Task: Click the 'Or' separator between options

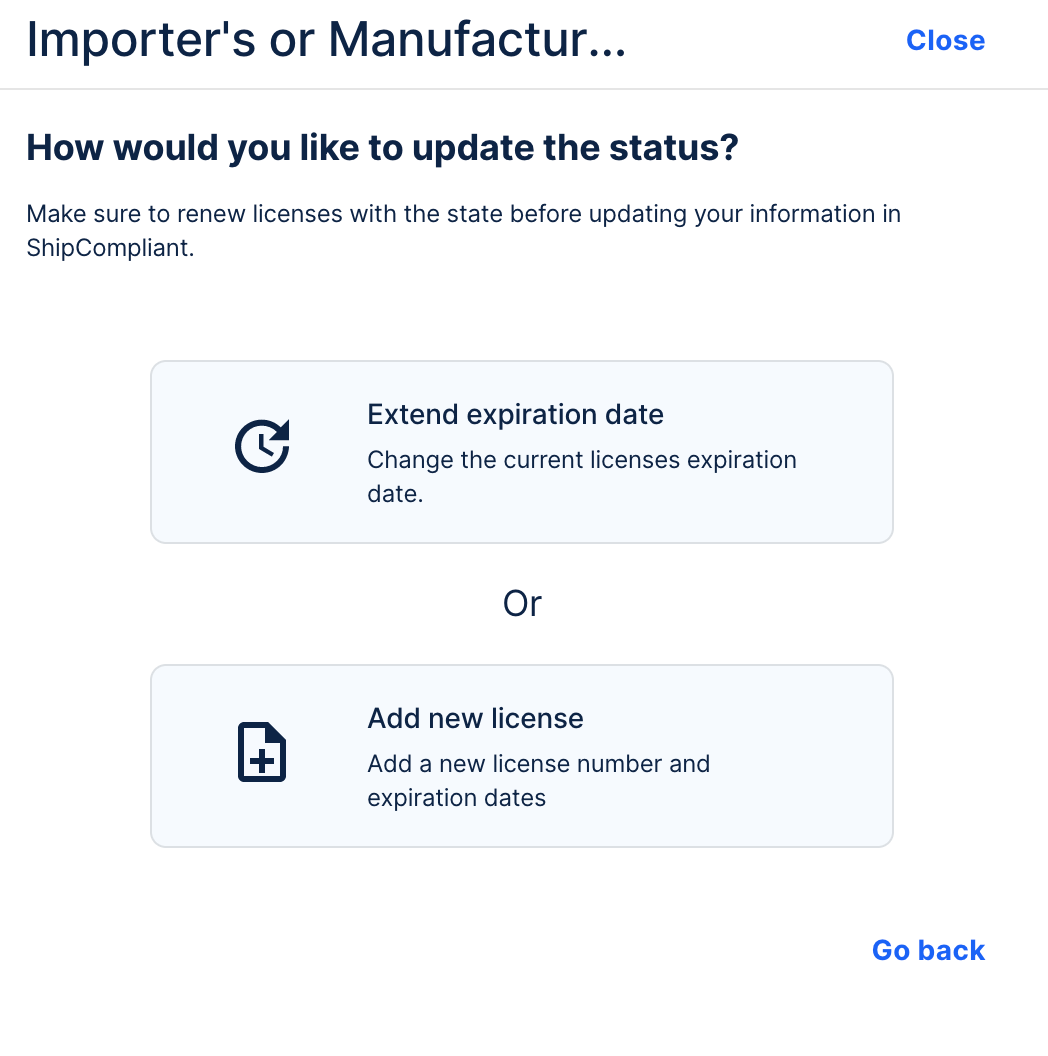Action: tap(522, 603)
